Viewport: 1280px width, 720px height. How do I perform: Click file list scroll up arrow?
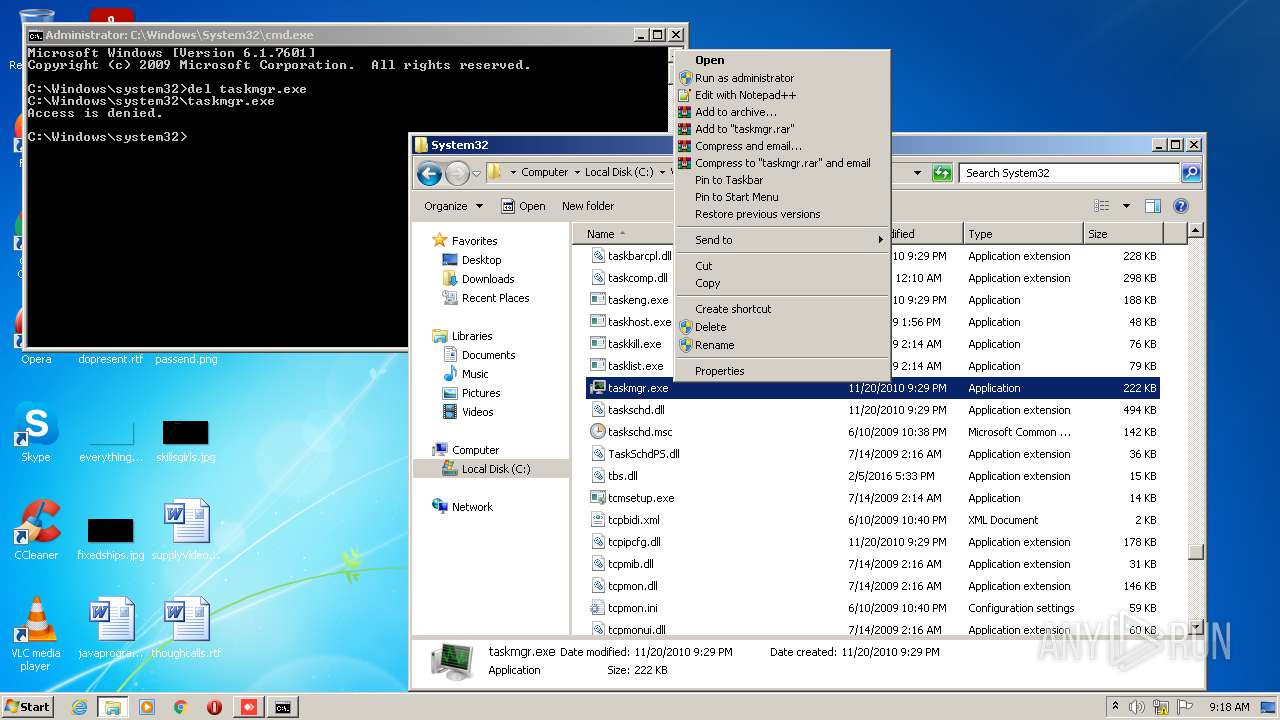pos(1195,231)
